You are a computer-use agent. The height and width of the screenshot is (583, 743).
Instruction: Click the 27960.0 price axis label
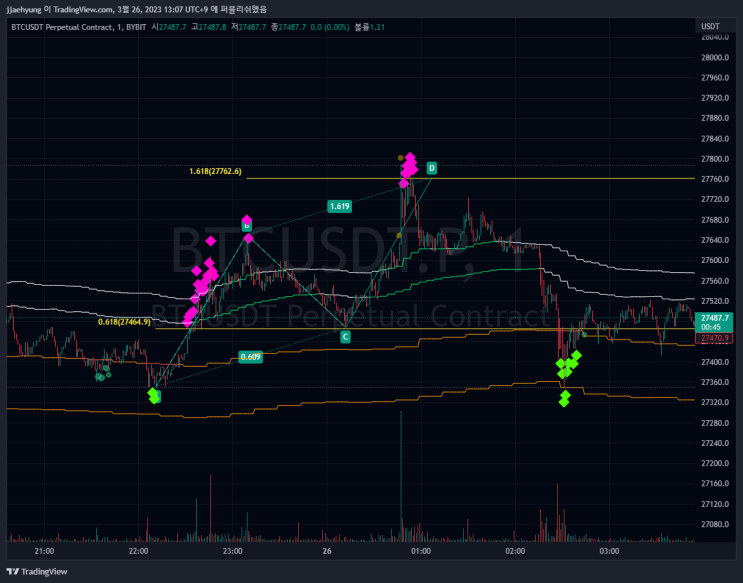pyautogui.click(x=715, y=78)
